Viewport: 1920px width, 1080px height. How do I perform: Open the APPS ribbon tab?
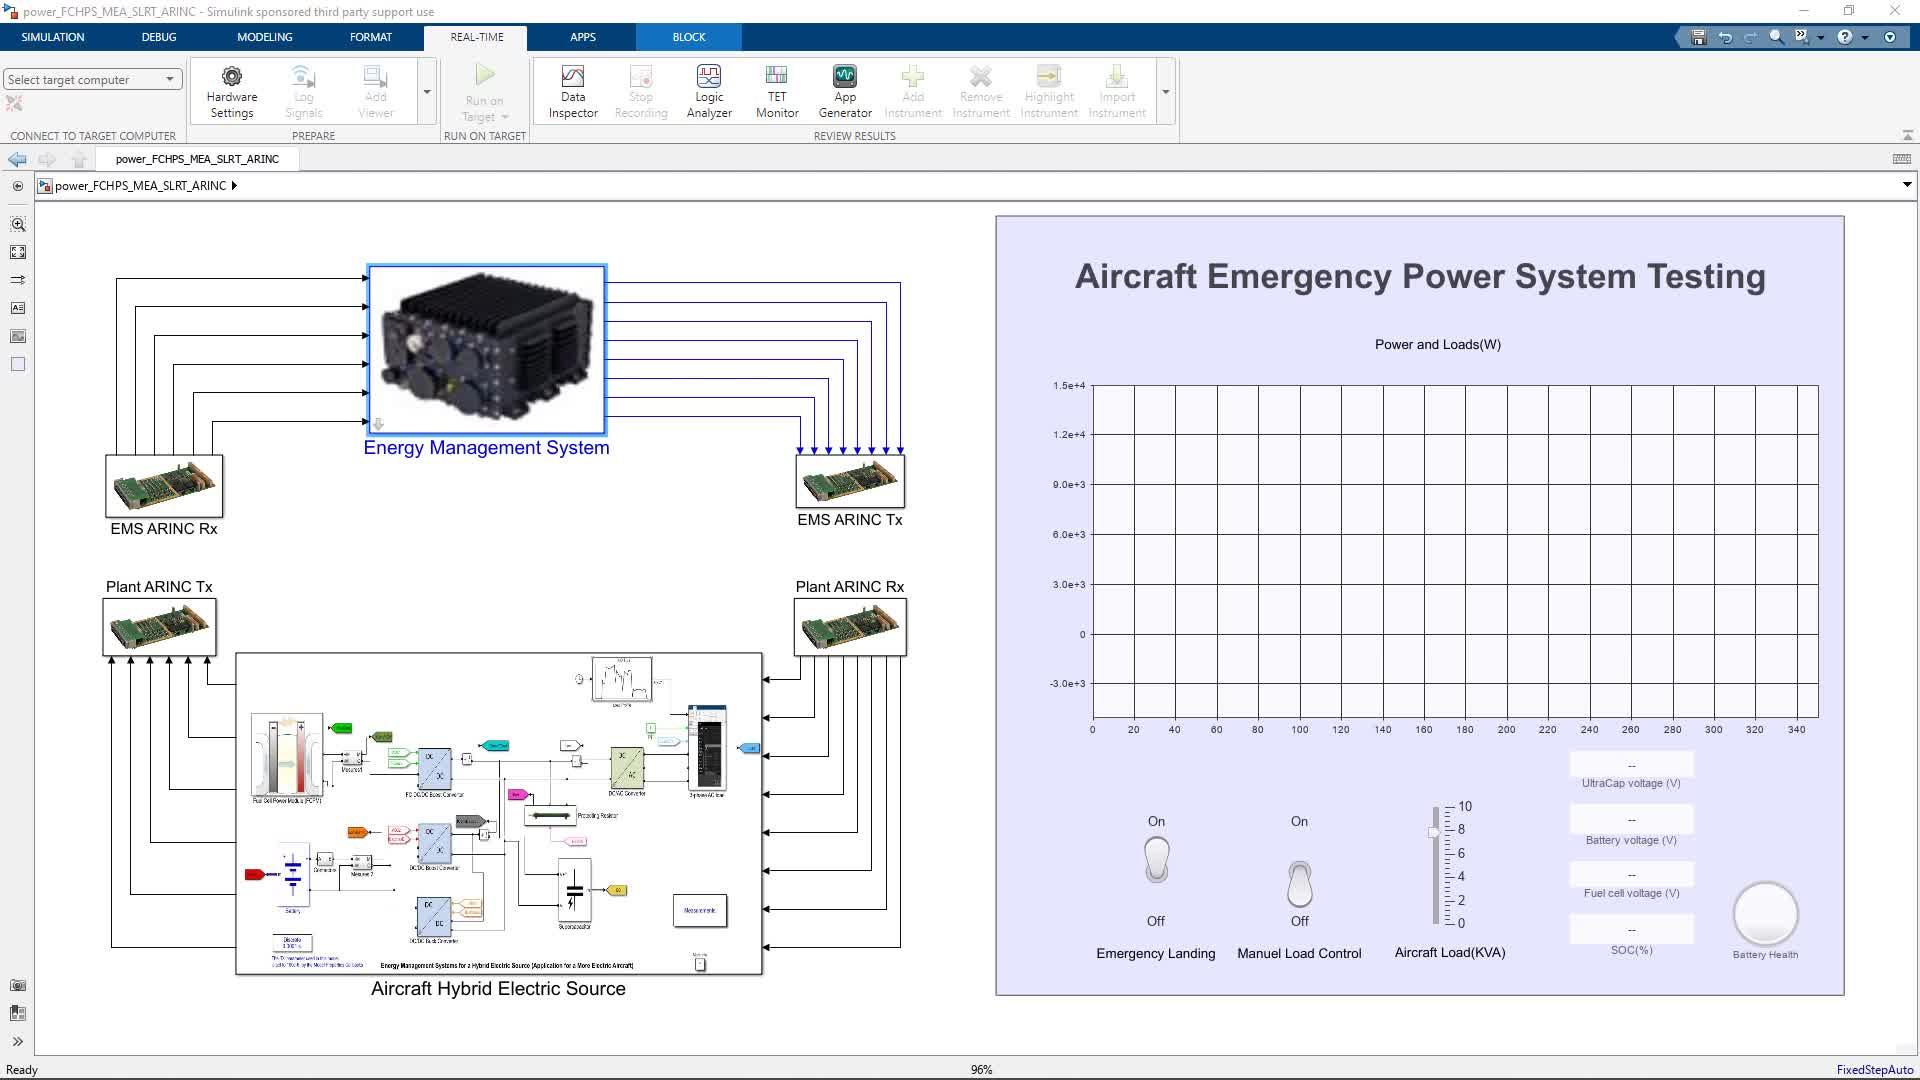pos(583,37)
